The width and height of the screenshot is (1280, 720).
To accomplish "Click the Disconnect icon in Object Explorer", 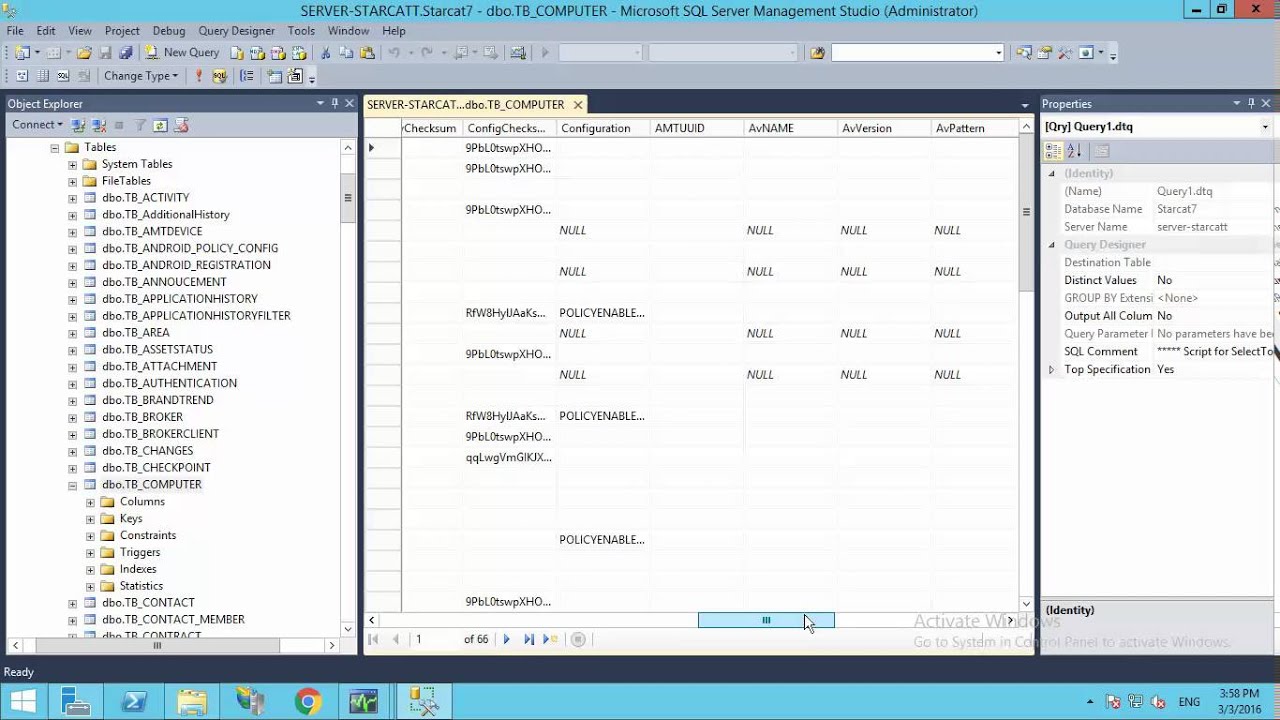I will pyautogui.click(x=99, y=125).
